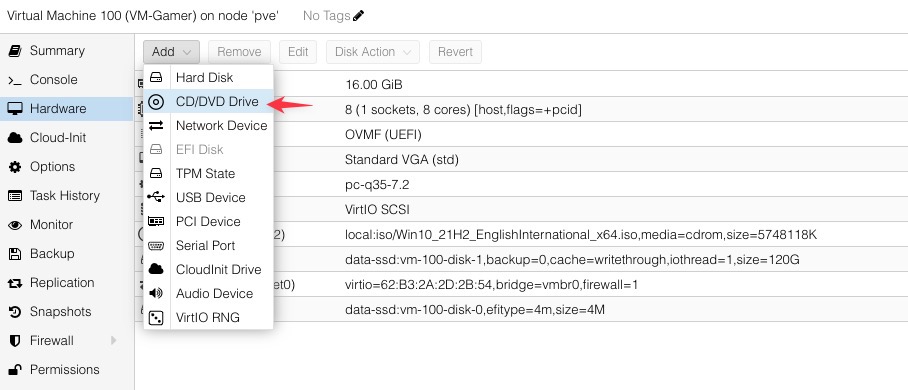Open the Add dropdown button

171,52
